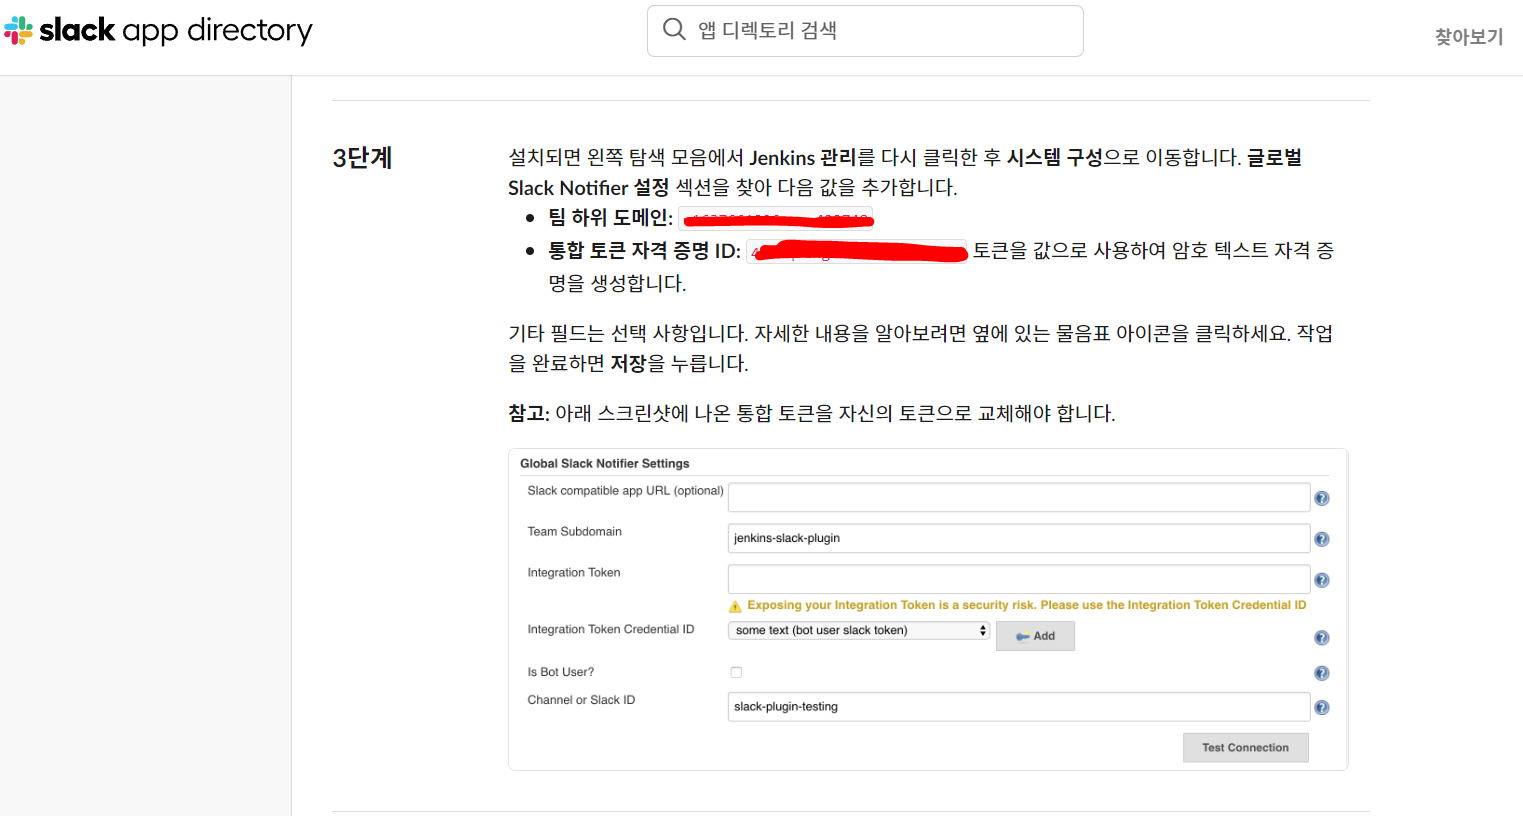The height and width of the screenshot is (816, 1523).
Task: Click help icon for Integration Token
Action: tap(1321, 580)
